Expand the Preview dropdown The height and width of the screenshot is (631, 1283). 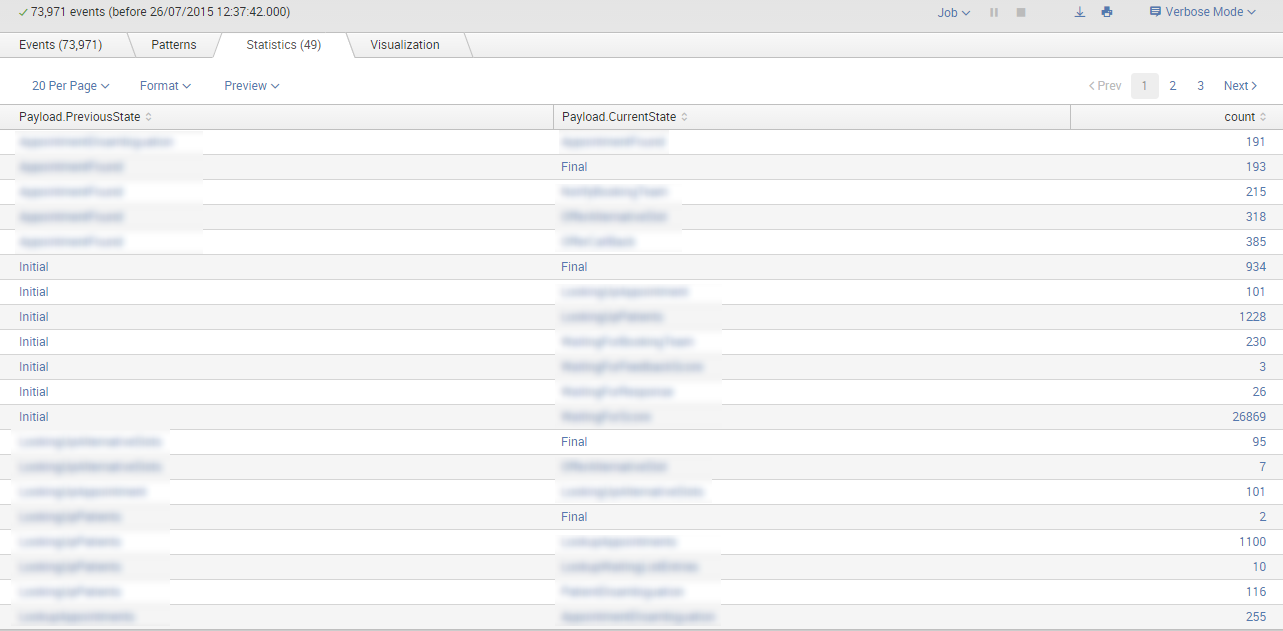(x=251, y=86)
